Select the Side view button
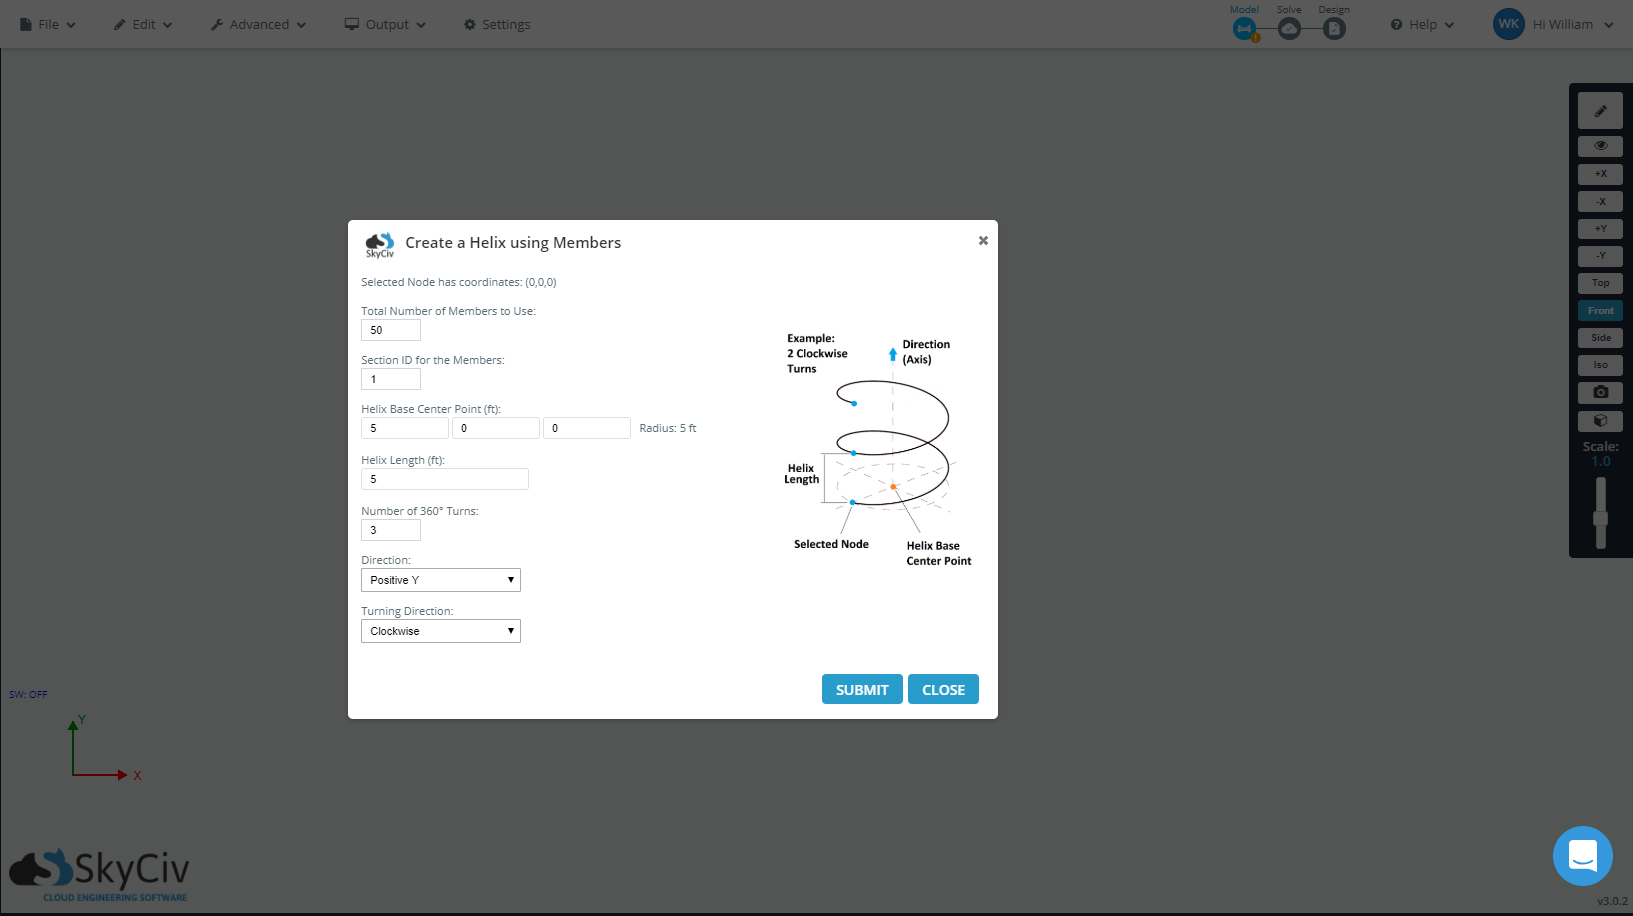 1600,338
